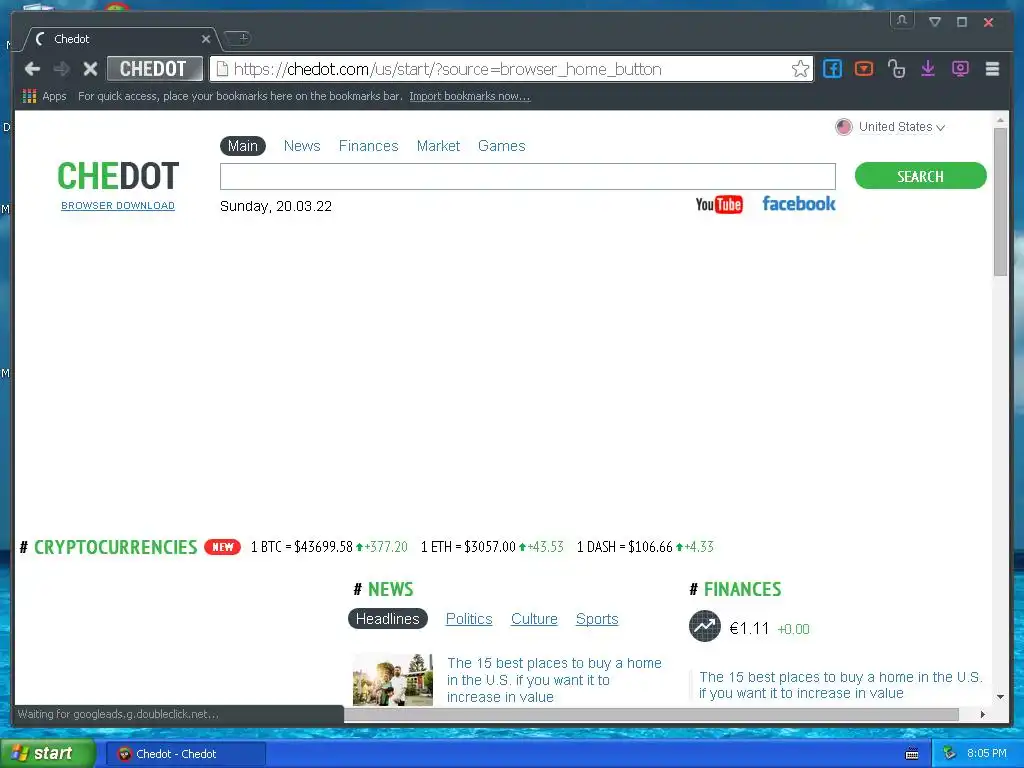Click the unlock/proxy toolbar icon
Image resolution: width=1024 pixels, height=768 pixels.
coord(896,69)
